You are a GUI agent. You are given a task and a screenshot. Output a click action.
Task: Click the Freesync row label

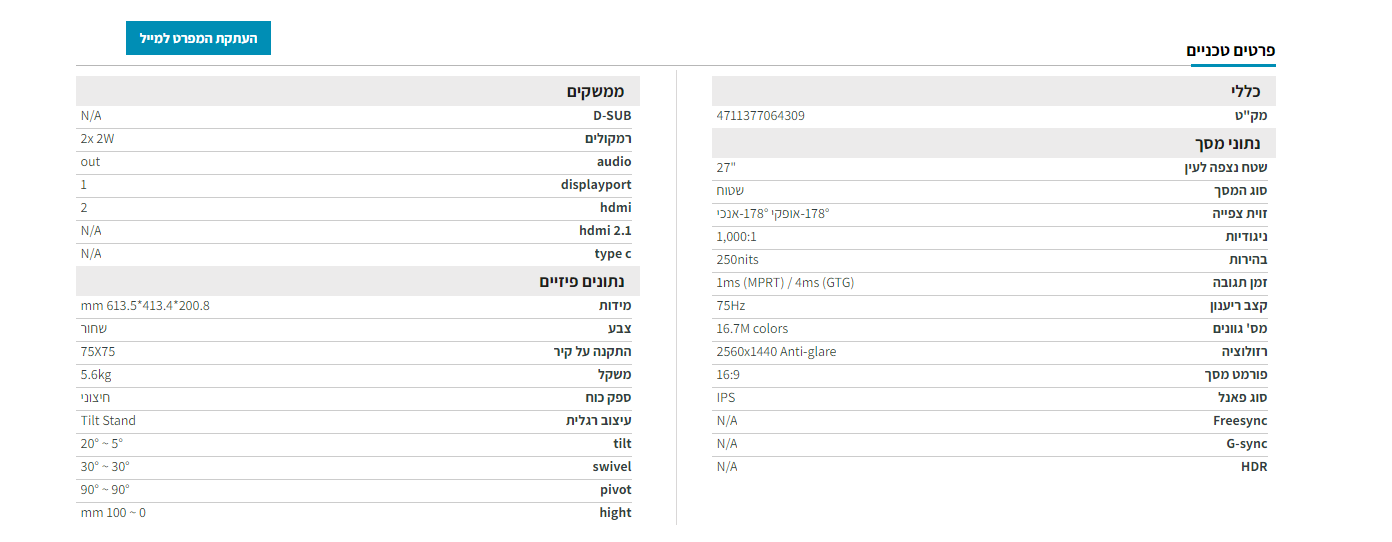click(x=1240, y=421)
